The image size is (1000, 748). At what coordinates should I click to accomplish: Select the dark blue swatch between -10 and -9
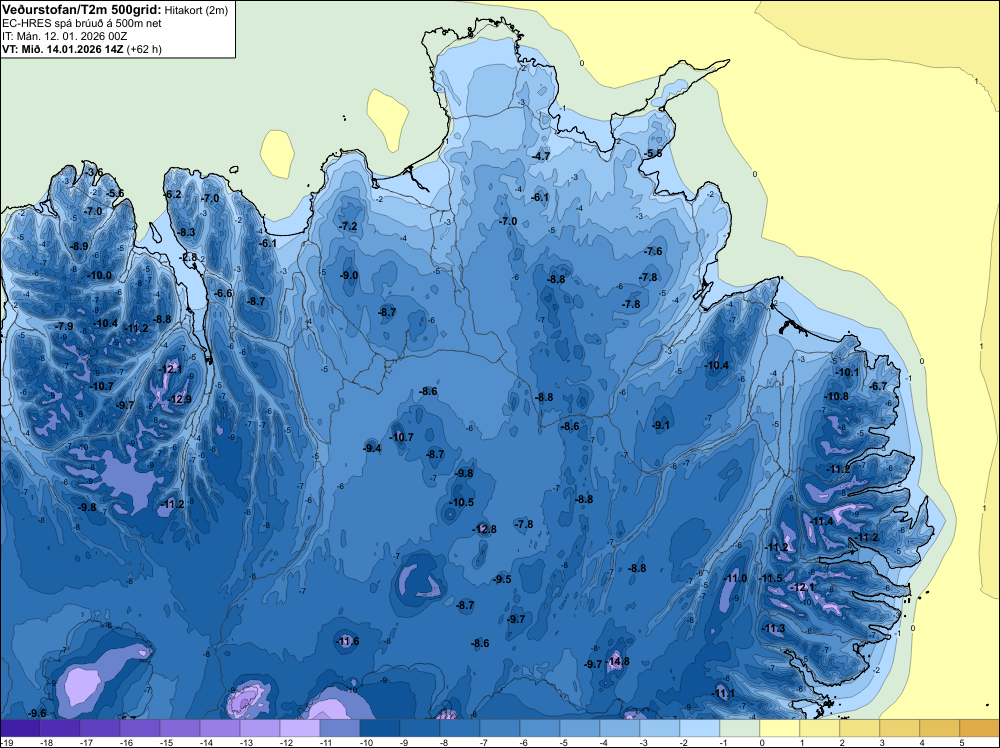(x=380, y=728)
